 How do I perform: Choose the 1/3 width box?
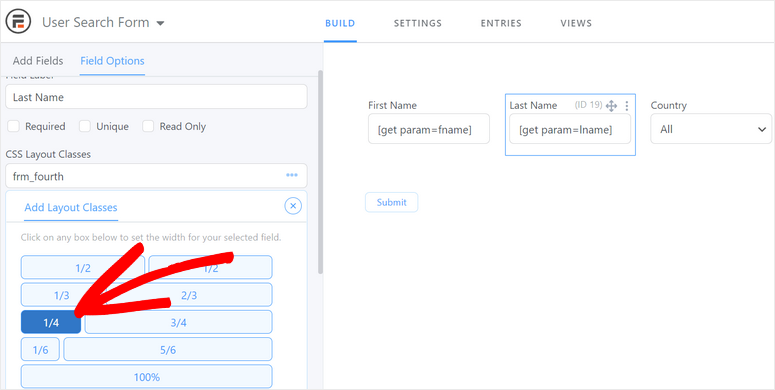tap(62, 296)
